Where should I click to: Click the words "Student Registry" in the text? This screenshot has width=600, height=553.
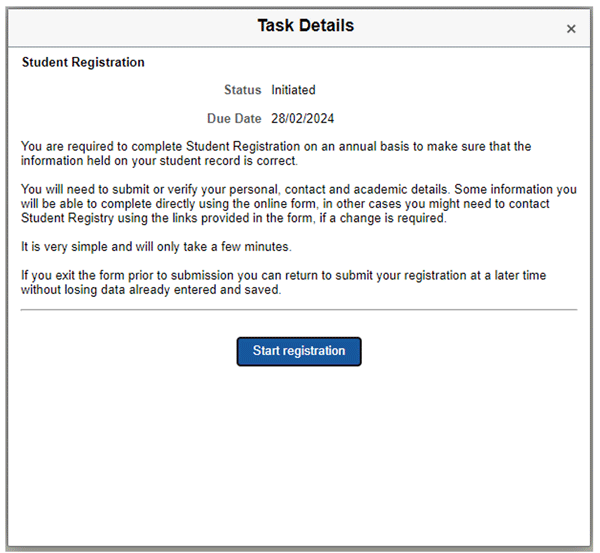click(x=67, y=218)
